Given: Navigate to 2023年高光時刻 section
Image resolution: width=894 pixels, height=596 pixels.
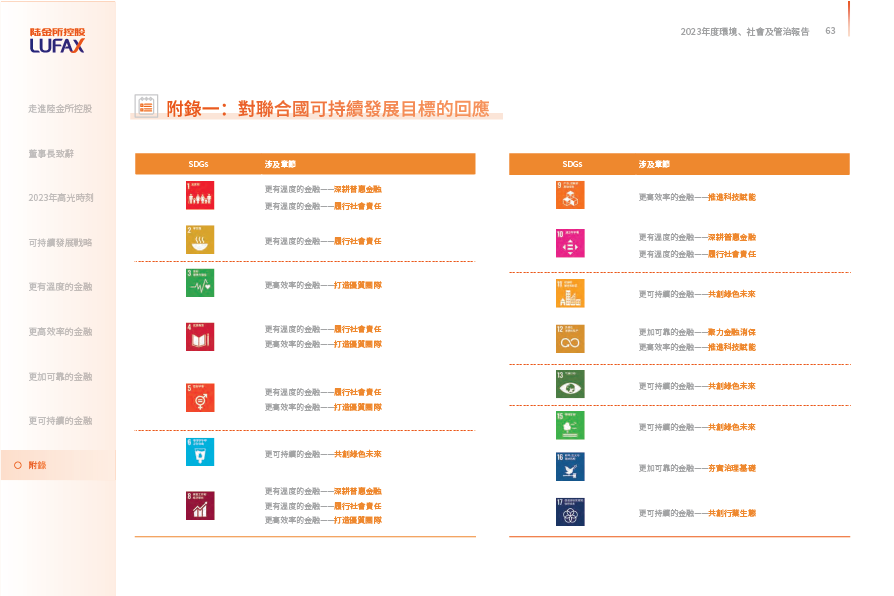Looking at the screenshot, I should point(60,198).
